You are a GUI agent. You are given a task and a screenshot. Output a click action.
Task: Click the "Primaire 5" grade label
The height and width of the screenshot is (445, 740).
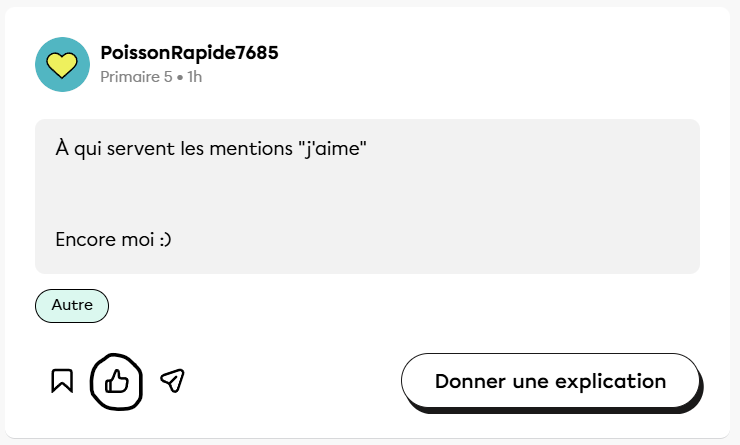136,76
